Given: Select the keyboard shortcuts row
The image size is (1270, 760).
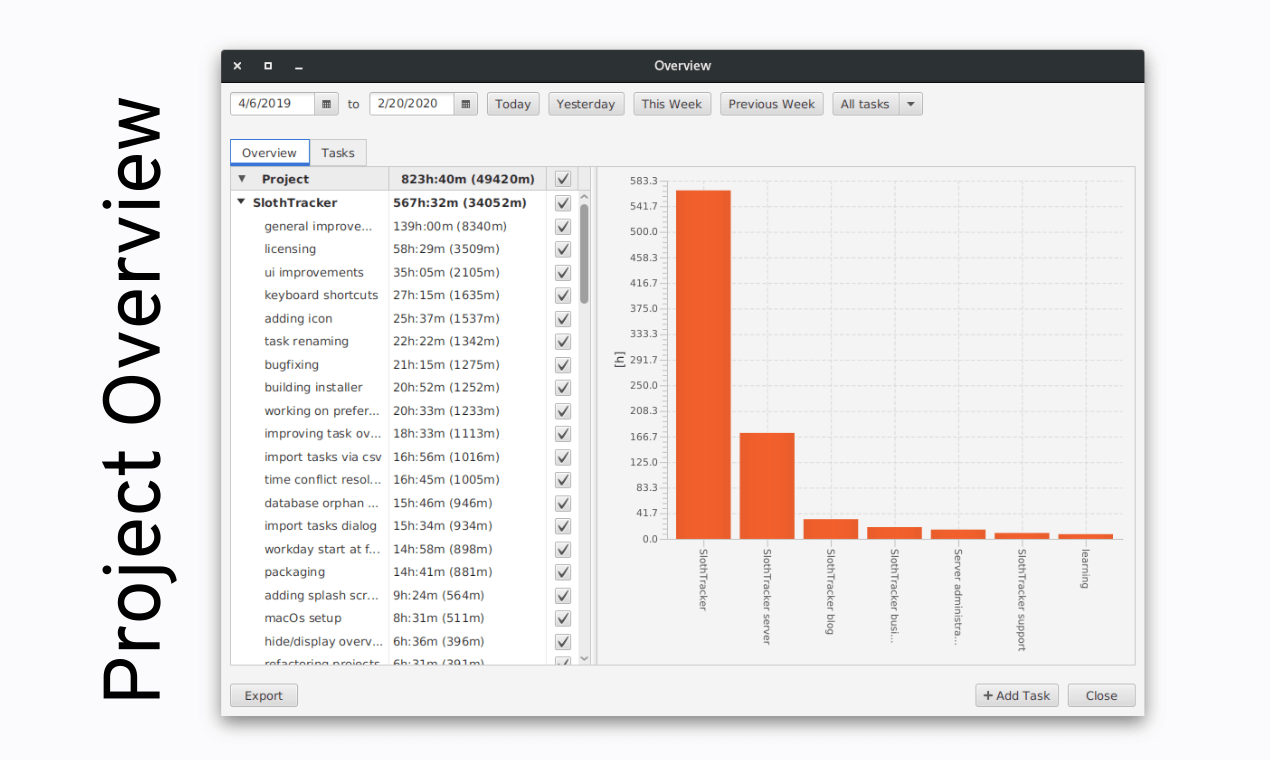Looking at the screenshot, I should (404, 295).
